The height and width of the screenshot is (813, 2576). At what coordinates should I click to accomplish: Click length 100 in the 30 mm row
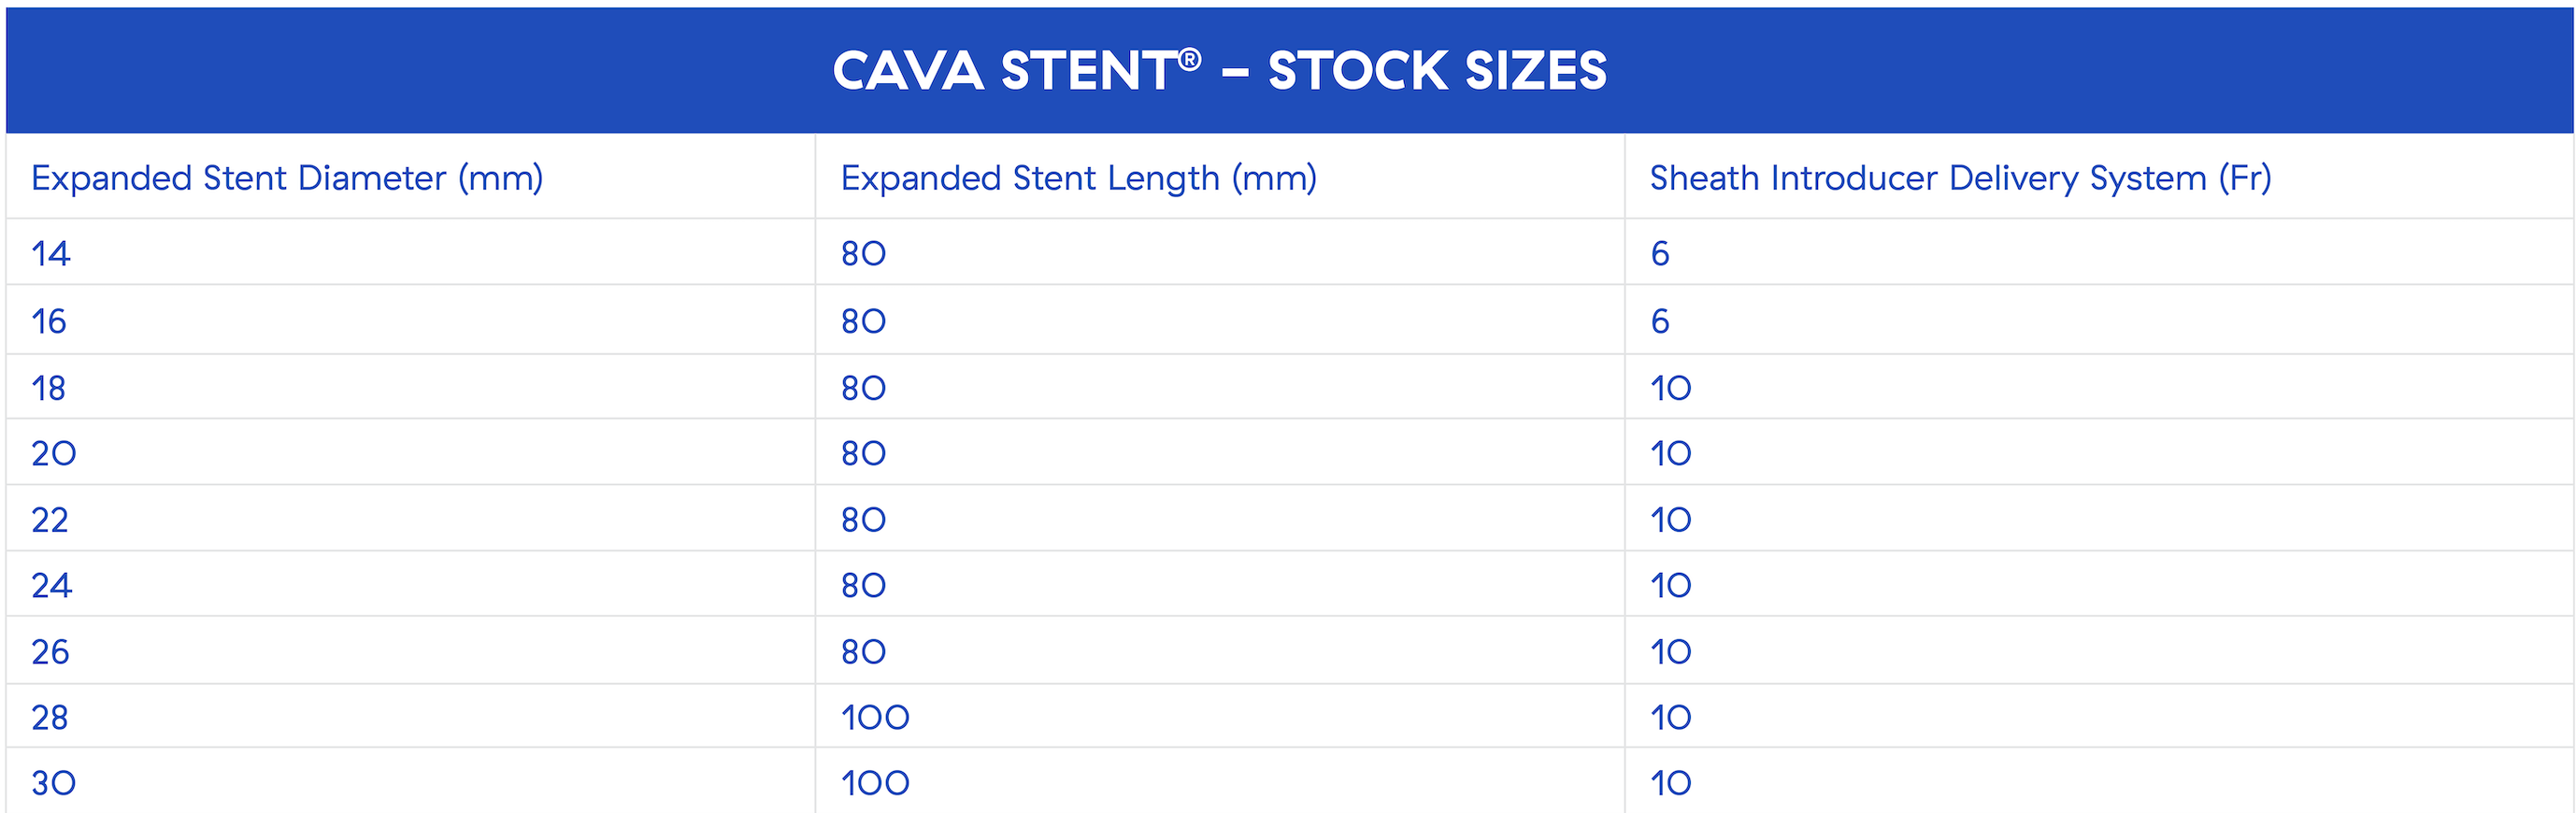click(x=875, y=782)
